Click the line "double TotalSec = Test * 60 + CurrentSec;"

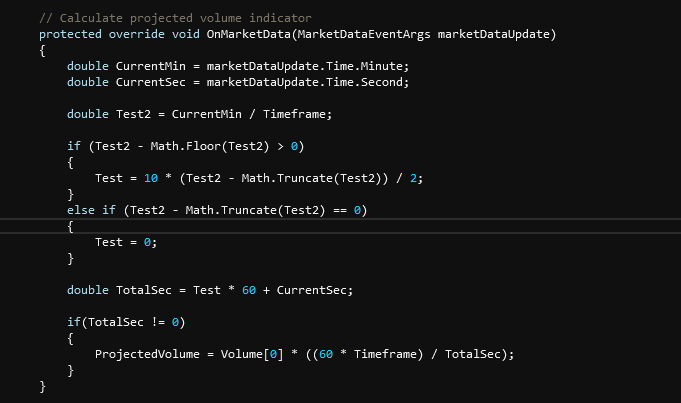pos(210,290)
